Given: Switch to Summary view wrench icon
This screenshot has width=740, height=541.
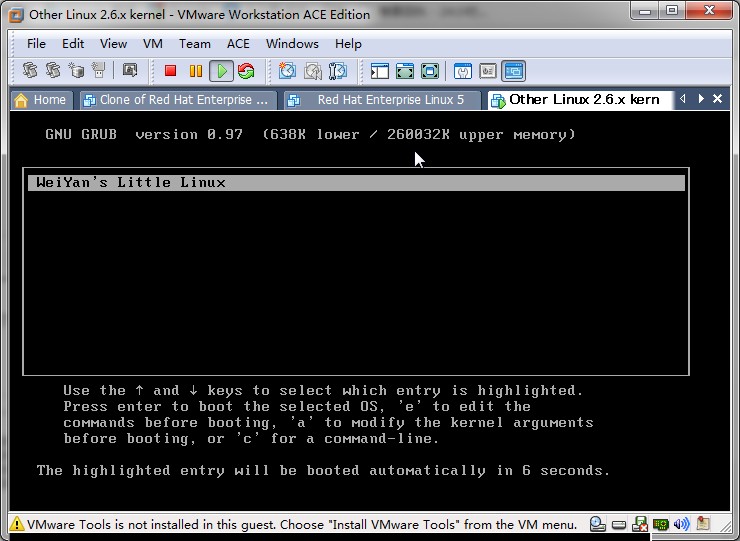Looking at the screenshot, I should (x=462, y=71).
